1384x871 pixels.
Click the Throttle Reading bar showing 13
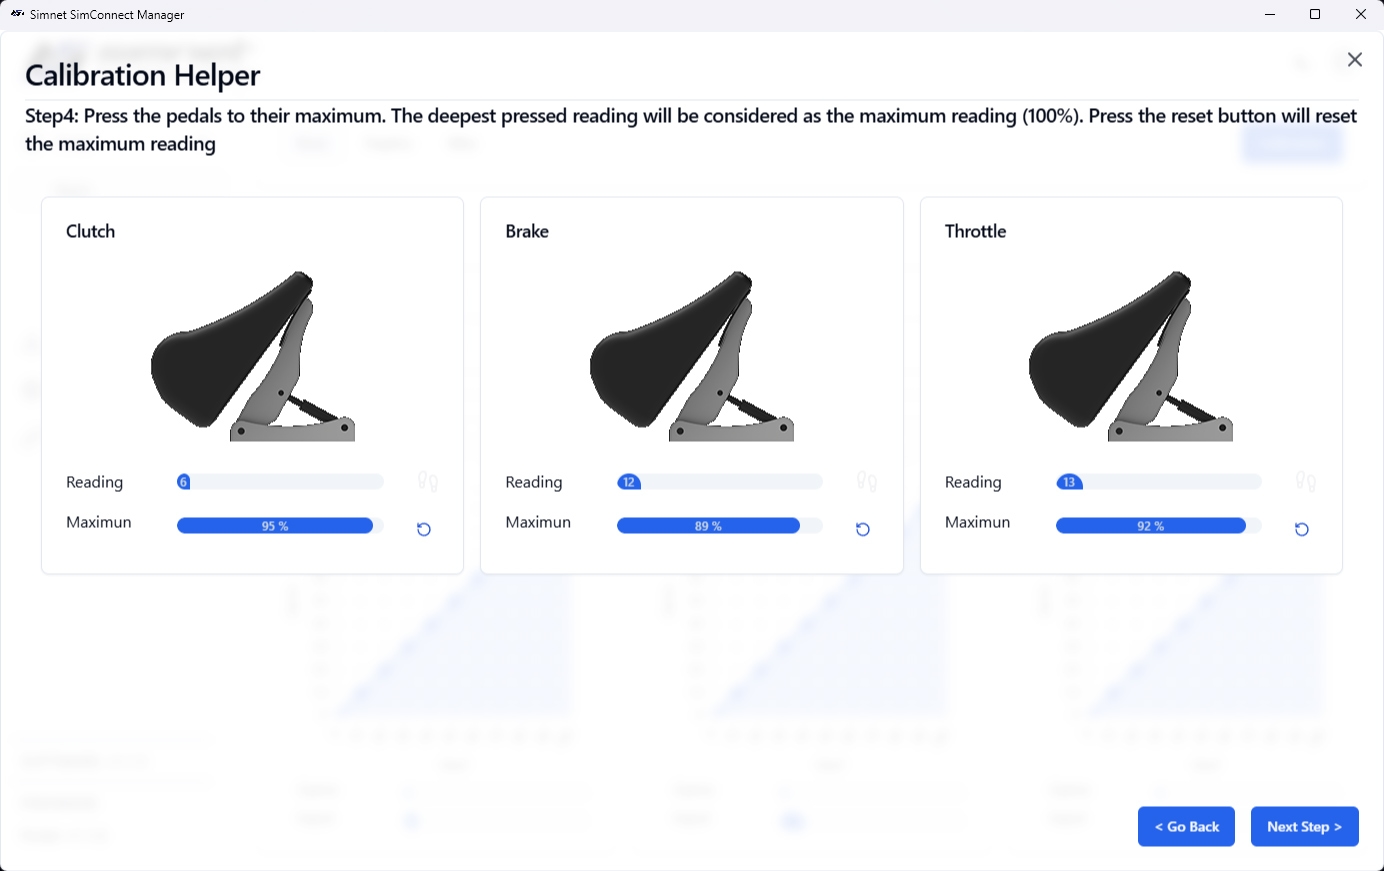tap(1158, 482)
